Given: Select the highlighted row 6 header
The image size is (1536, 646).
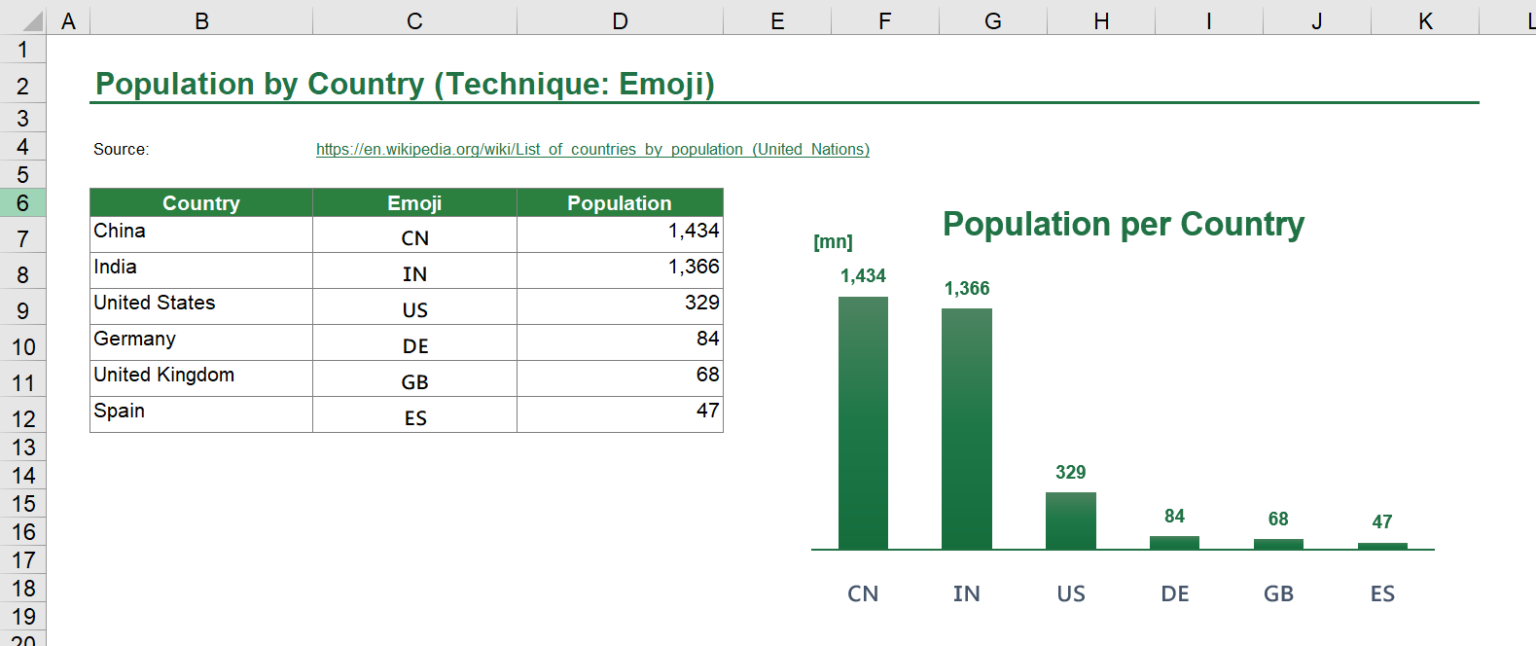Looking at the screenshot, I should pos(23,203).
